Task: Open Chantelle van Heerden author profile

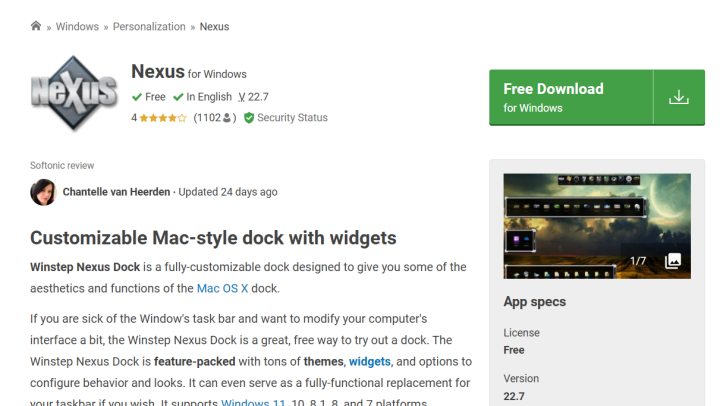Action: (116, 192)
